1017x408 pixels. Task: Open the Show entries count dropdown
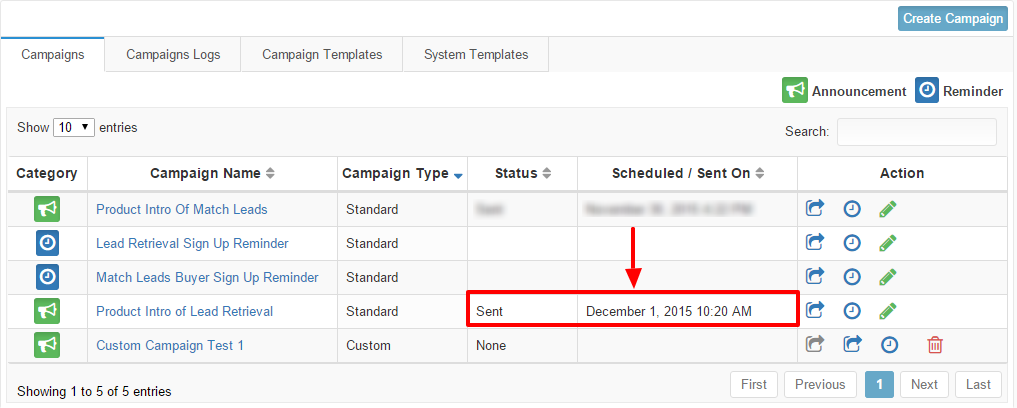click(x=73, y=128)
